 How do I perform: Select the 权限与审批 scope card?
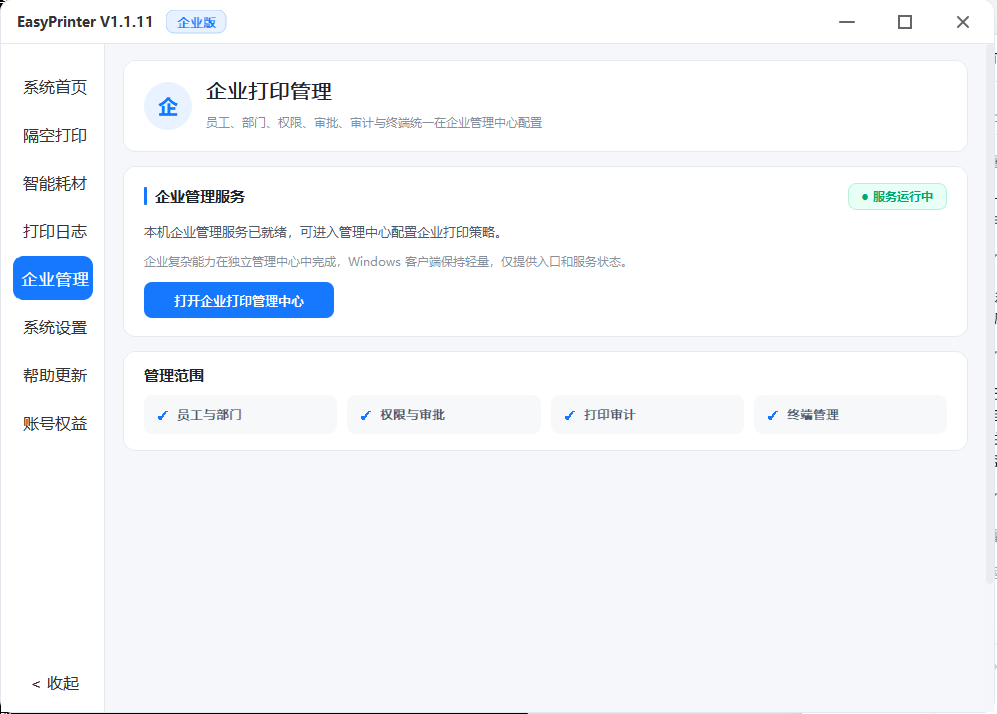[444, 415]
